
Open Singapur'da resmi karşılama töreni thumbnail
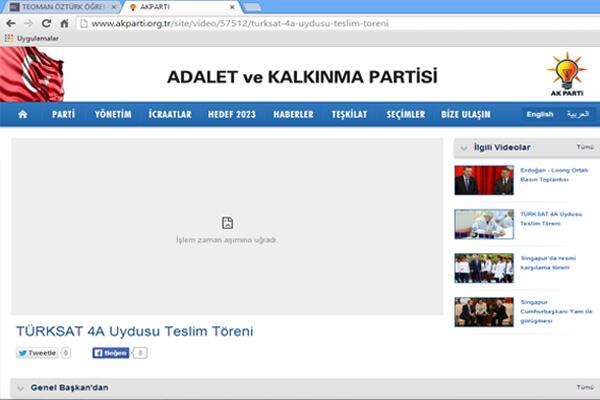[x=484, y=268]
